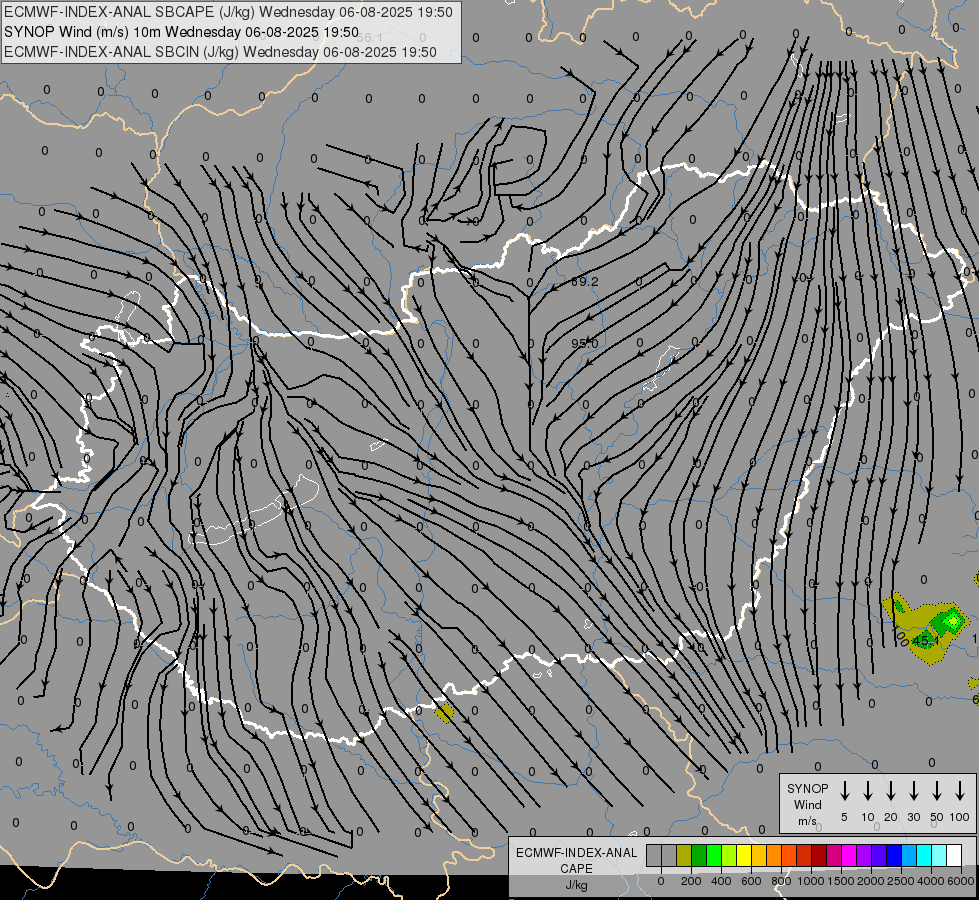Click the '95.0' value on the map
Viewport: 979px width, 900px height.
coord(584,344)
